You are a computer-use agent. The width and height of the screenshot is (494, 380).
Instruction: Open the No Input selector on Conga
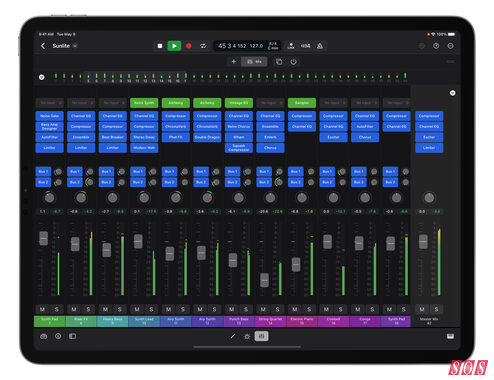(365, 103)
